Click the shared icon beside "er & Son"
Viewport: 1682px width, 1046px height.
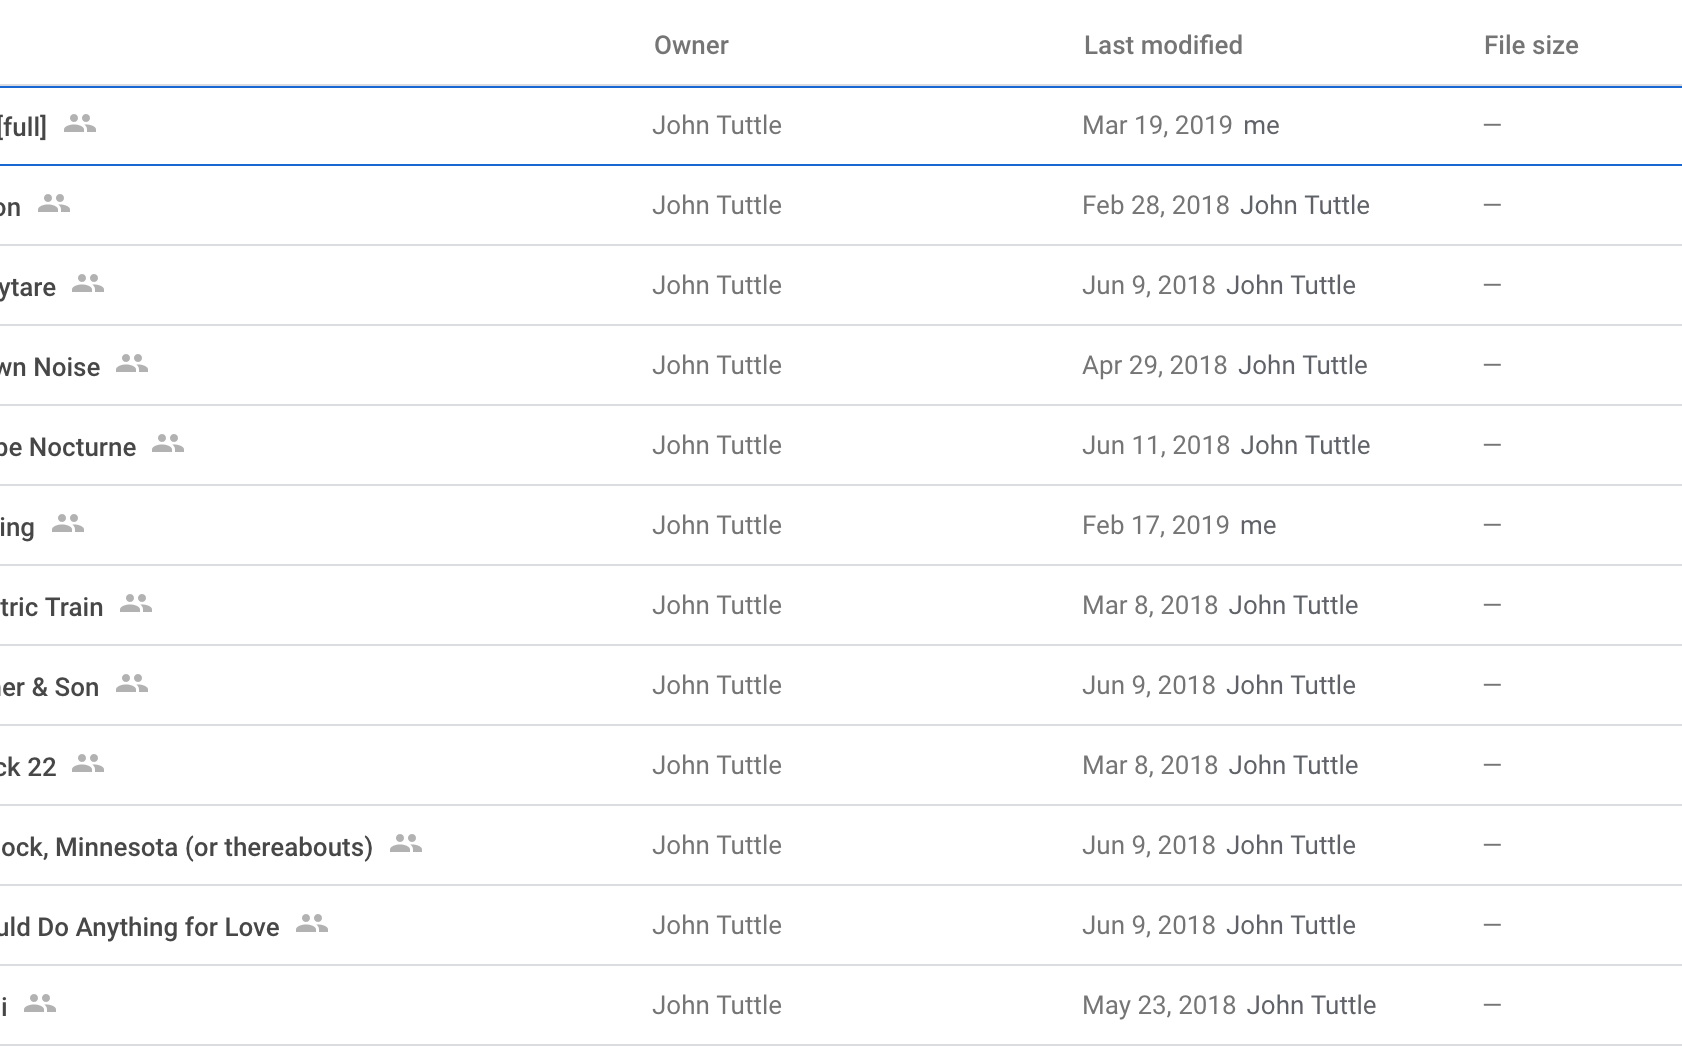[133, 684]
